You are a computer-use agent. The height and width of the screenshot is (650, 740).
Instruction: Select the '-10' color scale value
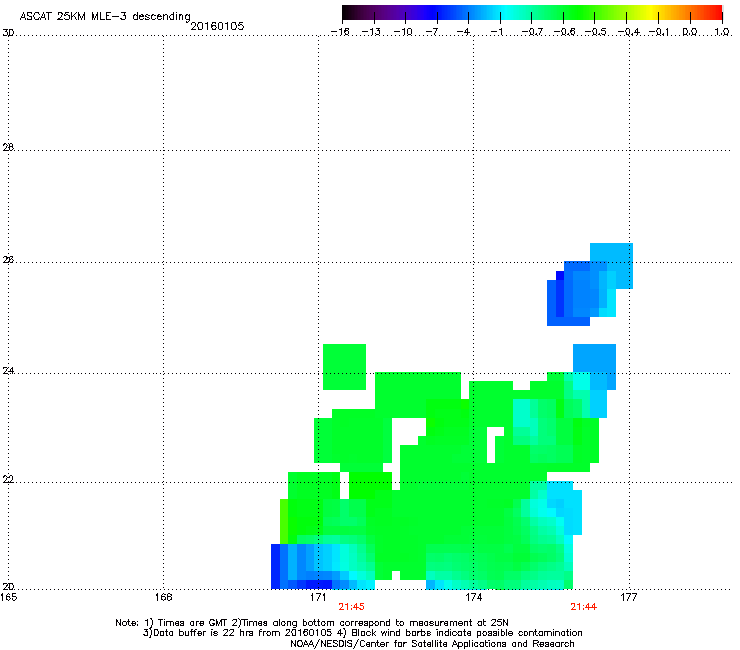tap(403, 32)
